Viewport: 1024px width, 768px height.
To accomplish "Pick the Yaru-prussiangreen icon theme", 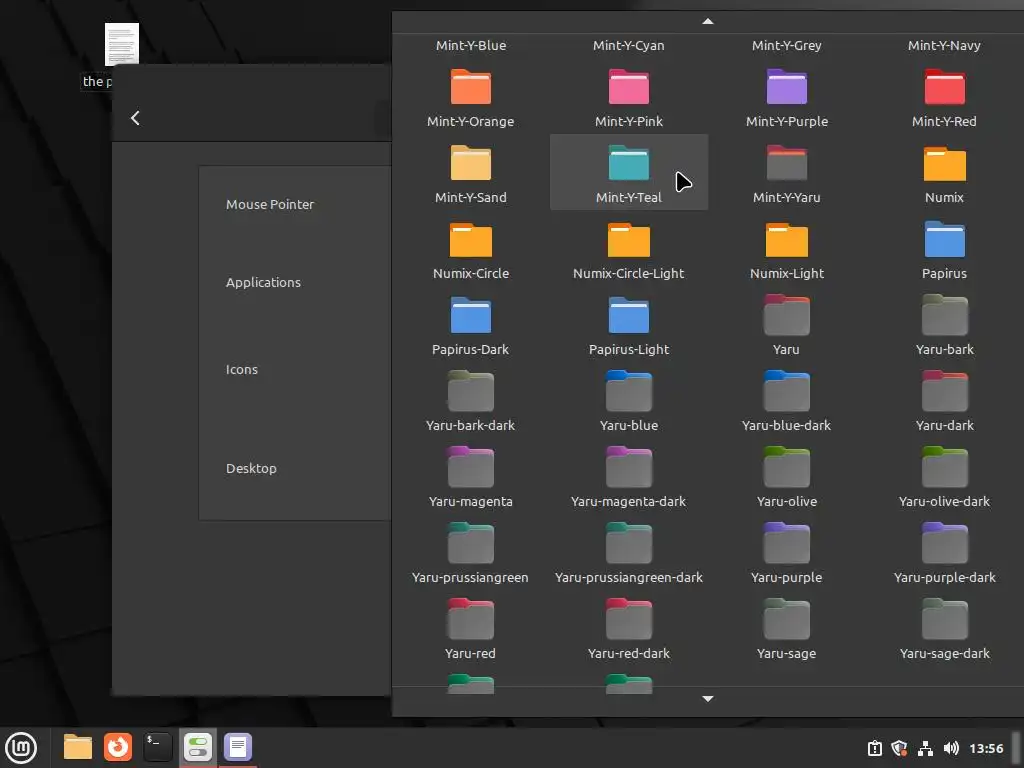I will click(x=470, y=552).
